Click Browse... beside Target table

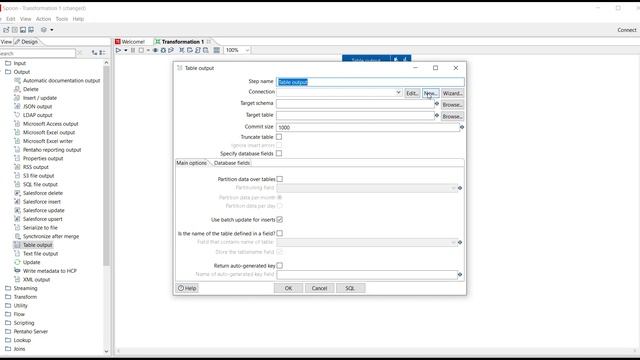tap(452, 116)
